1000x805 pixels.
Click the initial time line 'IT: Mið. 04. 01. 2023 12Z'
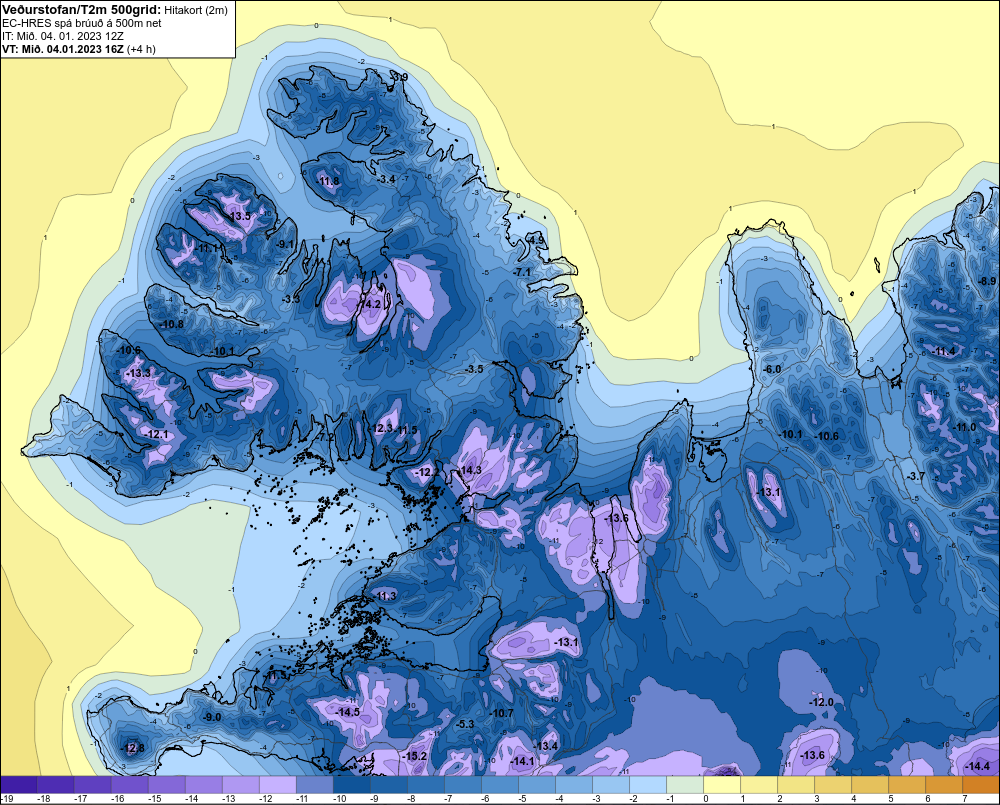[x=63, y=36]
